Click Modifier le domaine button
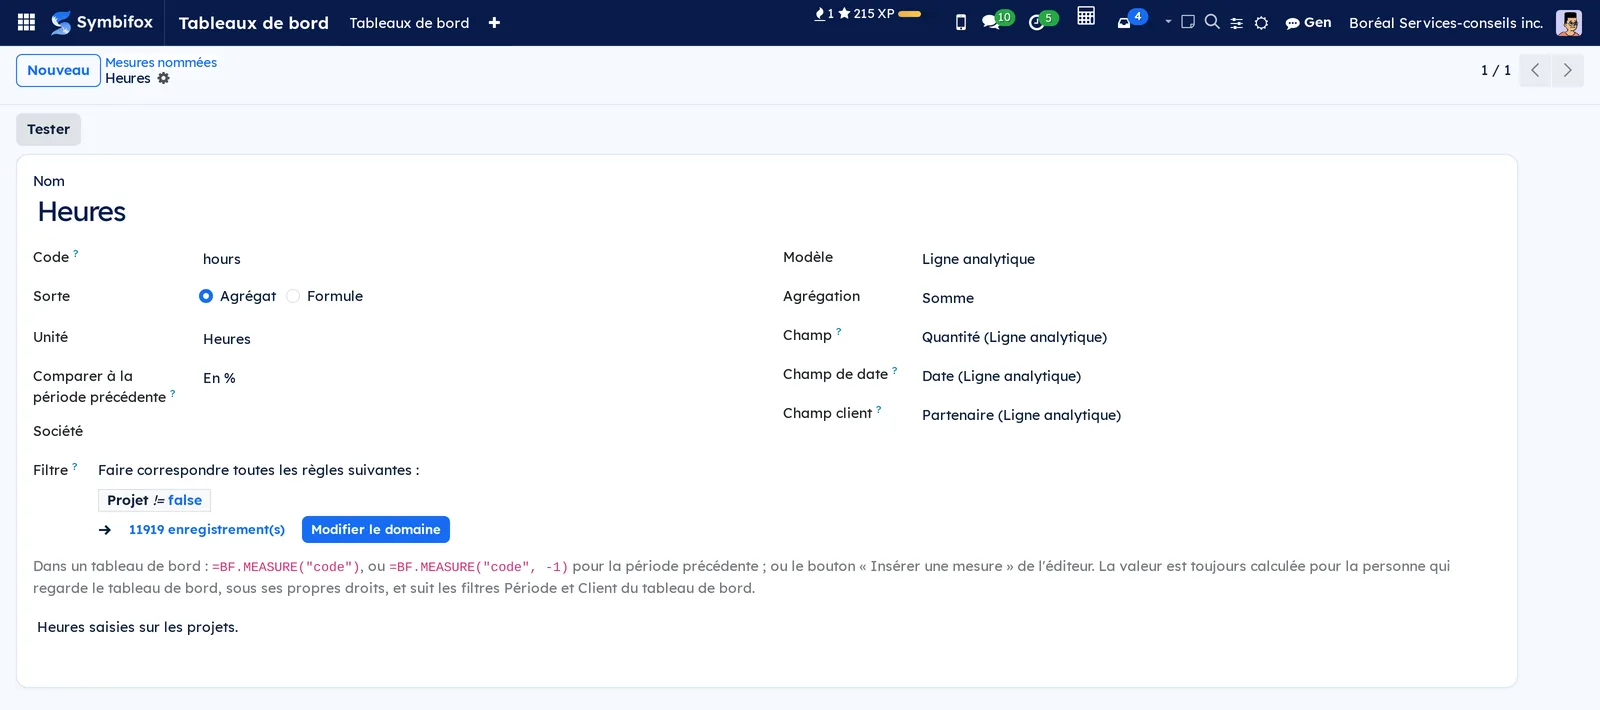The height and width of the screenshot is (710, 1600). 376,530
